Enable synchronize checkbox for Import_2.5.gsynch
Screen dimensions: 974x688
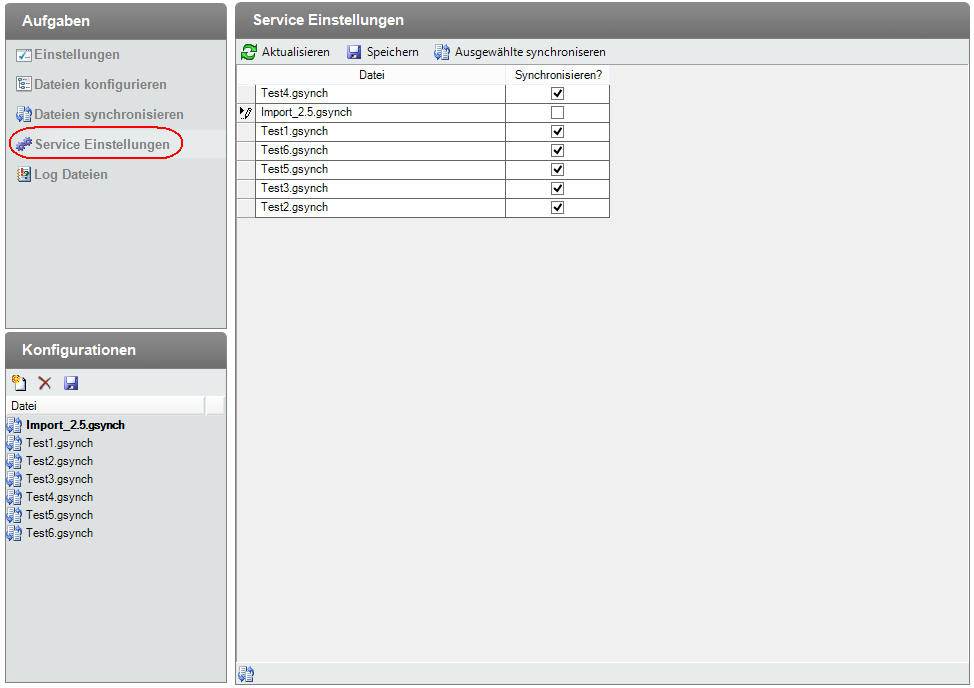coord(557,112)
